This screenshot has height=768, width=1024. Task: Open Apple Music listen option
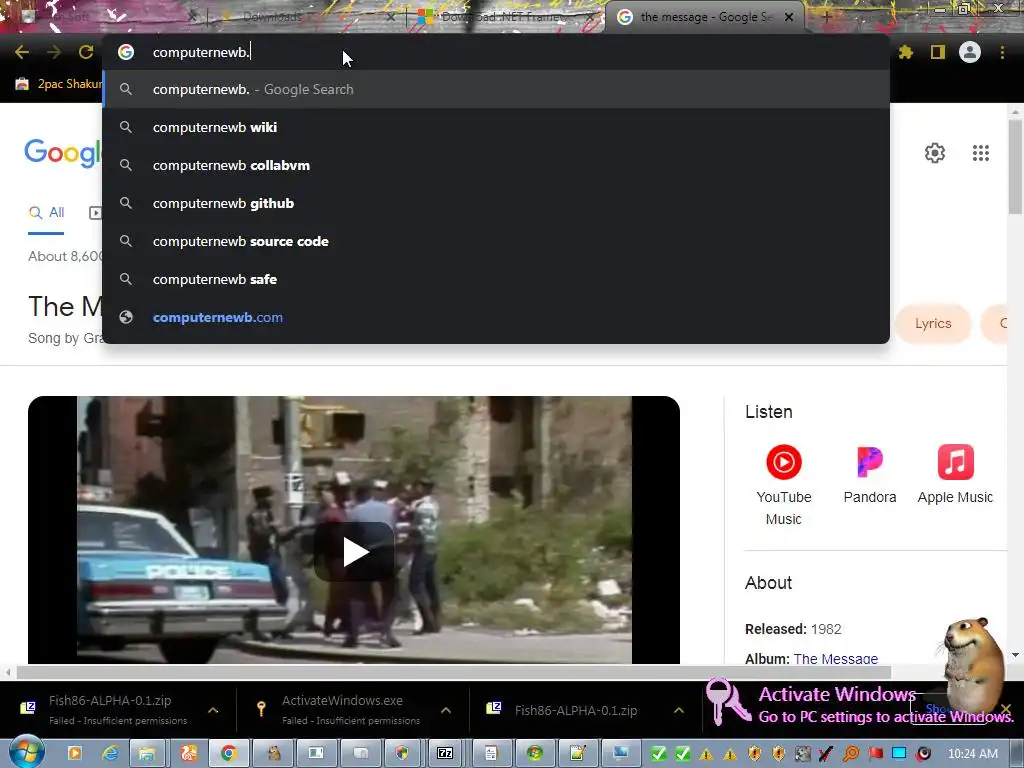tap(955, 474)
